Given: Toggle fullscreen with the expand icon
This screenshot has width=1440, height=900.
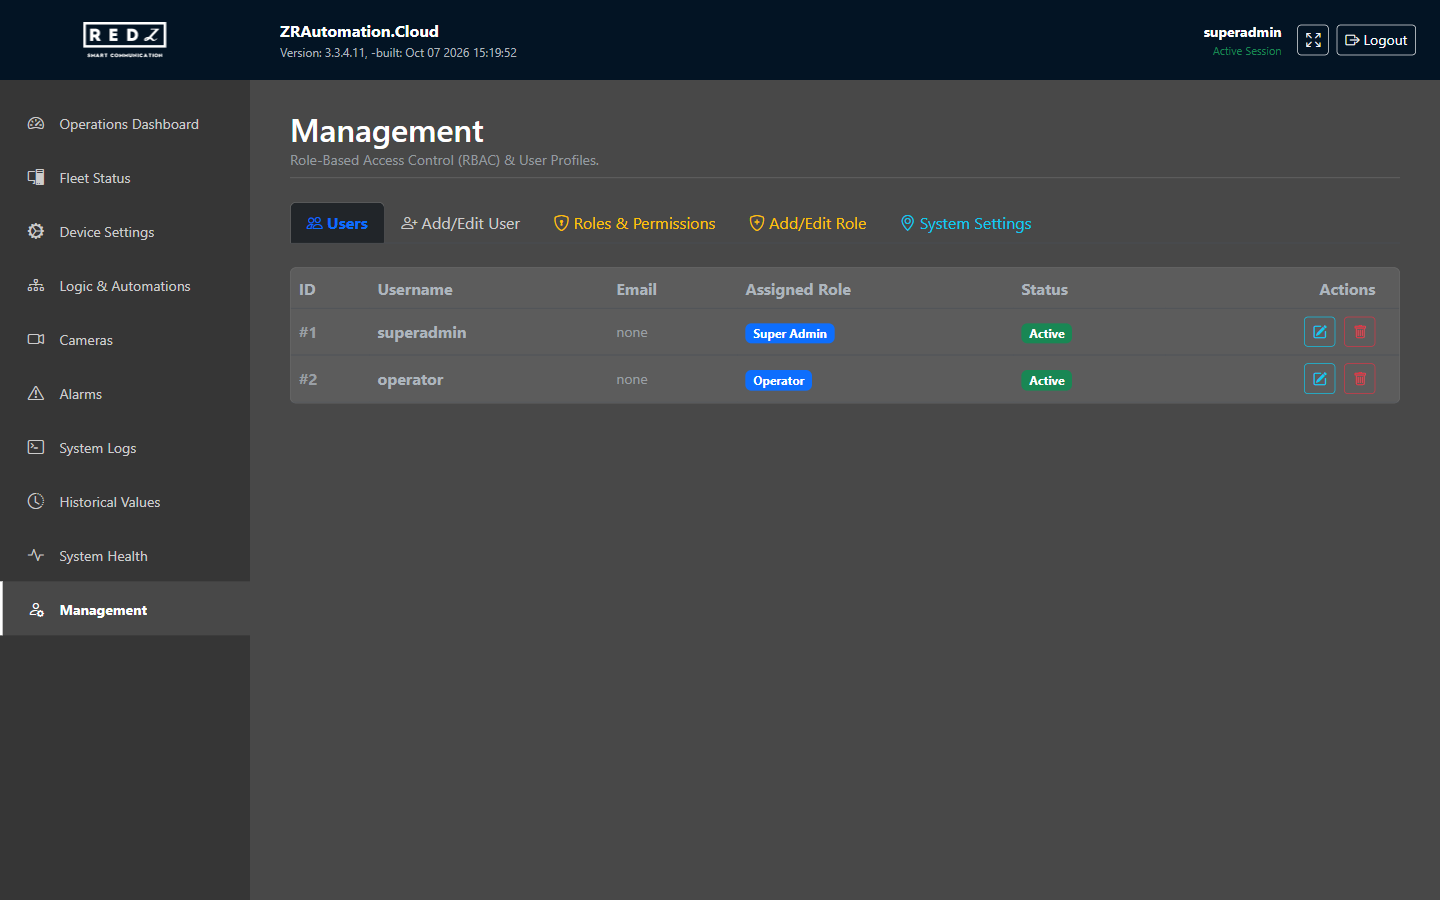Looking at the screenshot, I should [x=1313, y=40].
